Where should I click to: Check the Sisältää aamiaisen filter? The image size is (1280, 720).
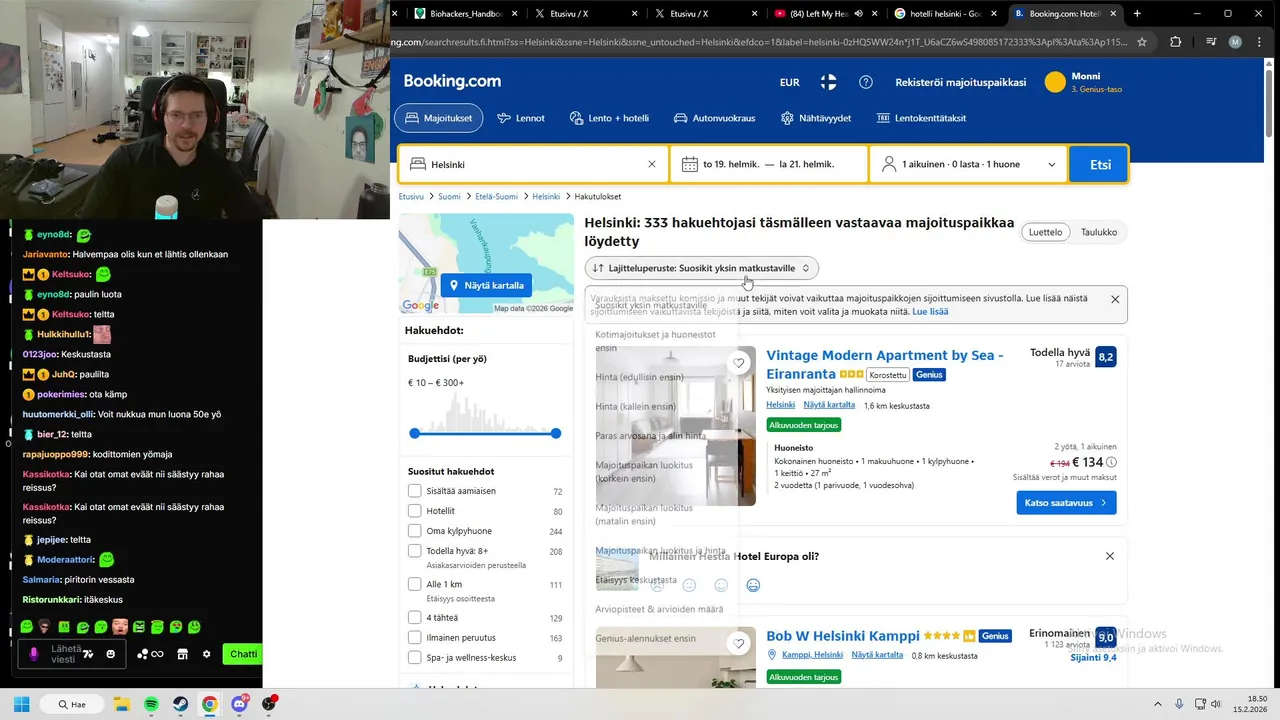[x=415, y=491]
